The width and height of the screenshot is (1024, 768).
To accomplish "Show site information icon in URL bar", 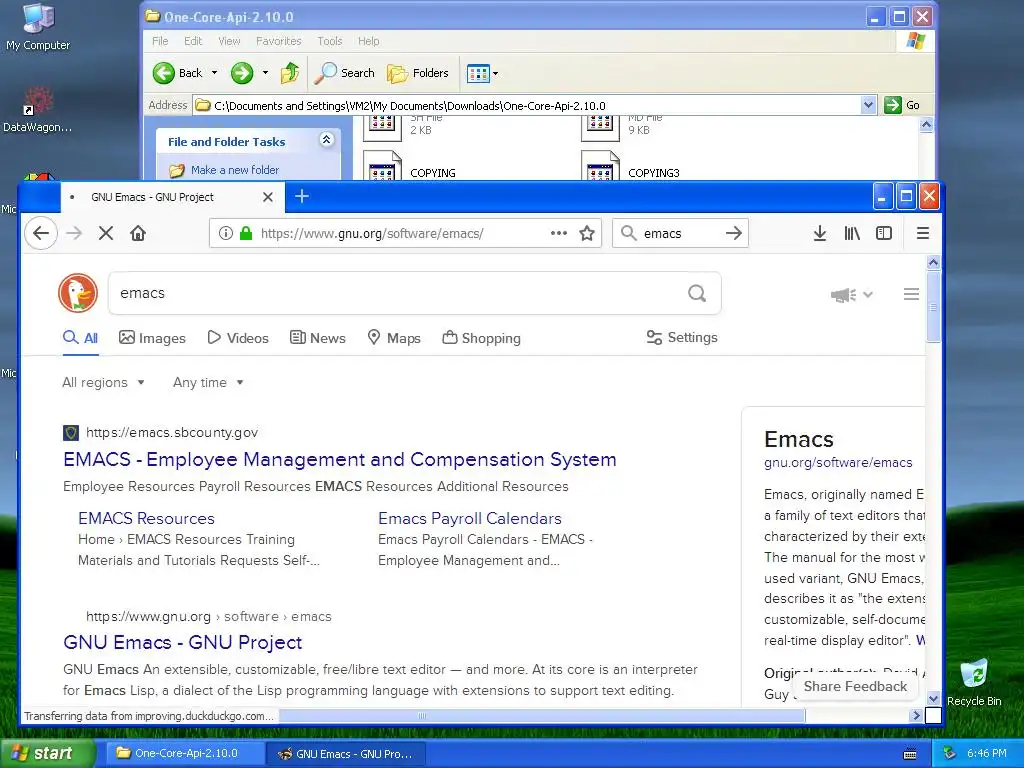I will 226,233.
